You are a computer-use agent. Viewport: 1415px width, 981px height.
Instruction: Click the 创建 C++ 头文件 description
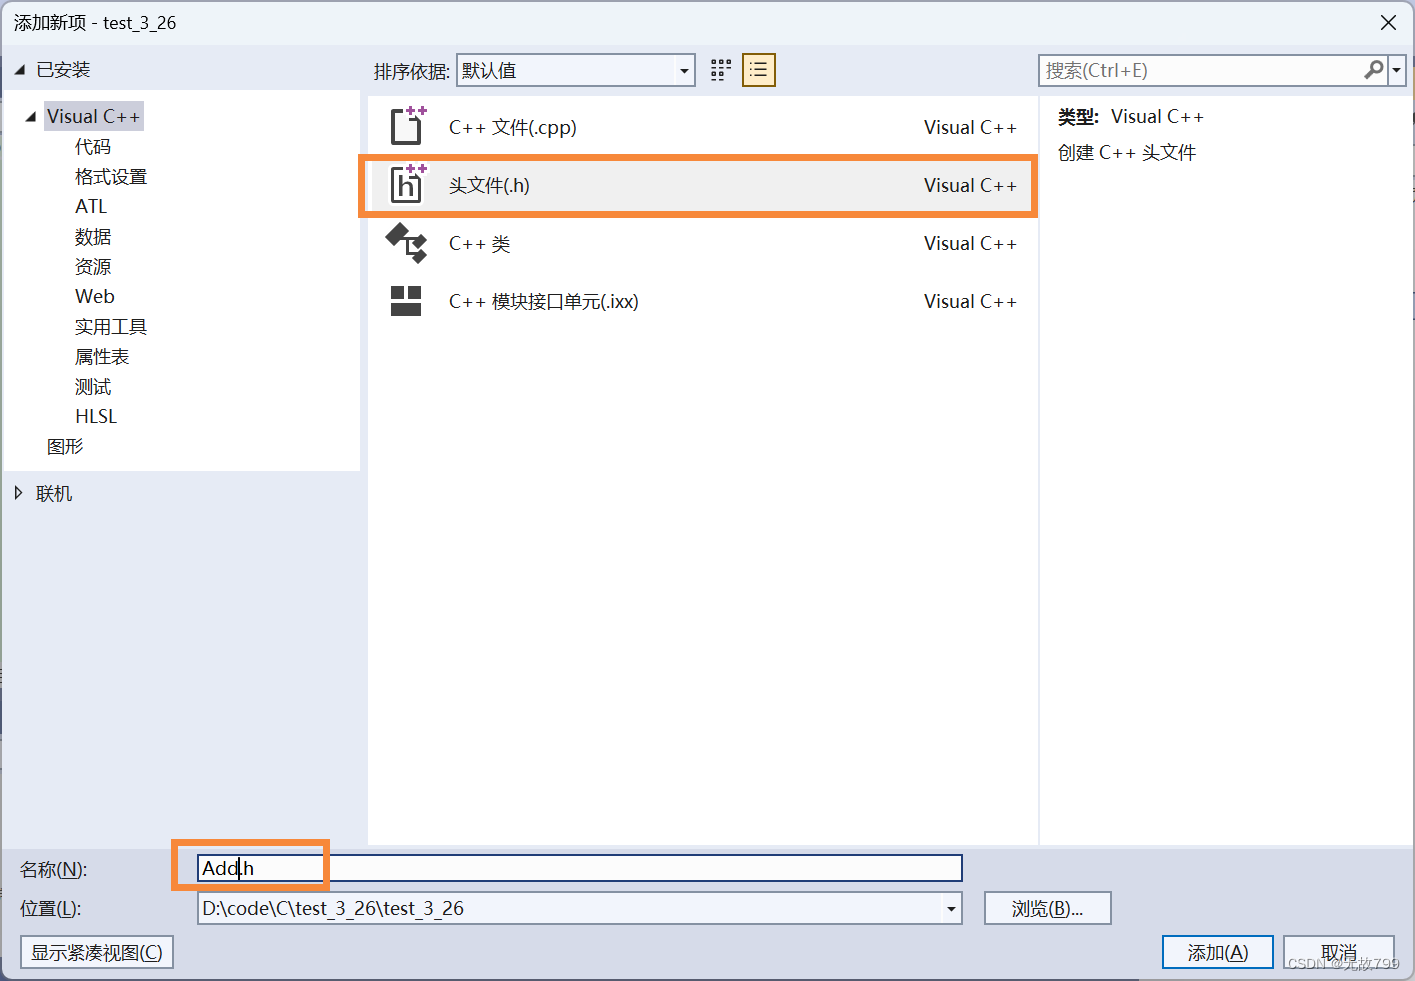click(1127, 152)
